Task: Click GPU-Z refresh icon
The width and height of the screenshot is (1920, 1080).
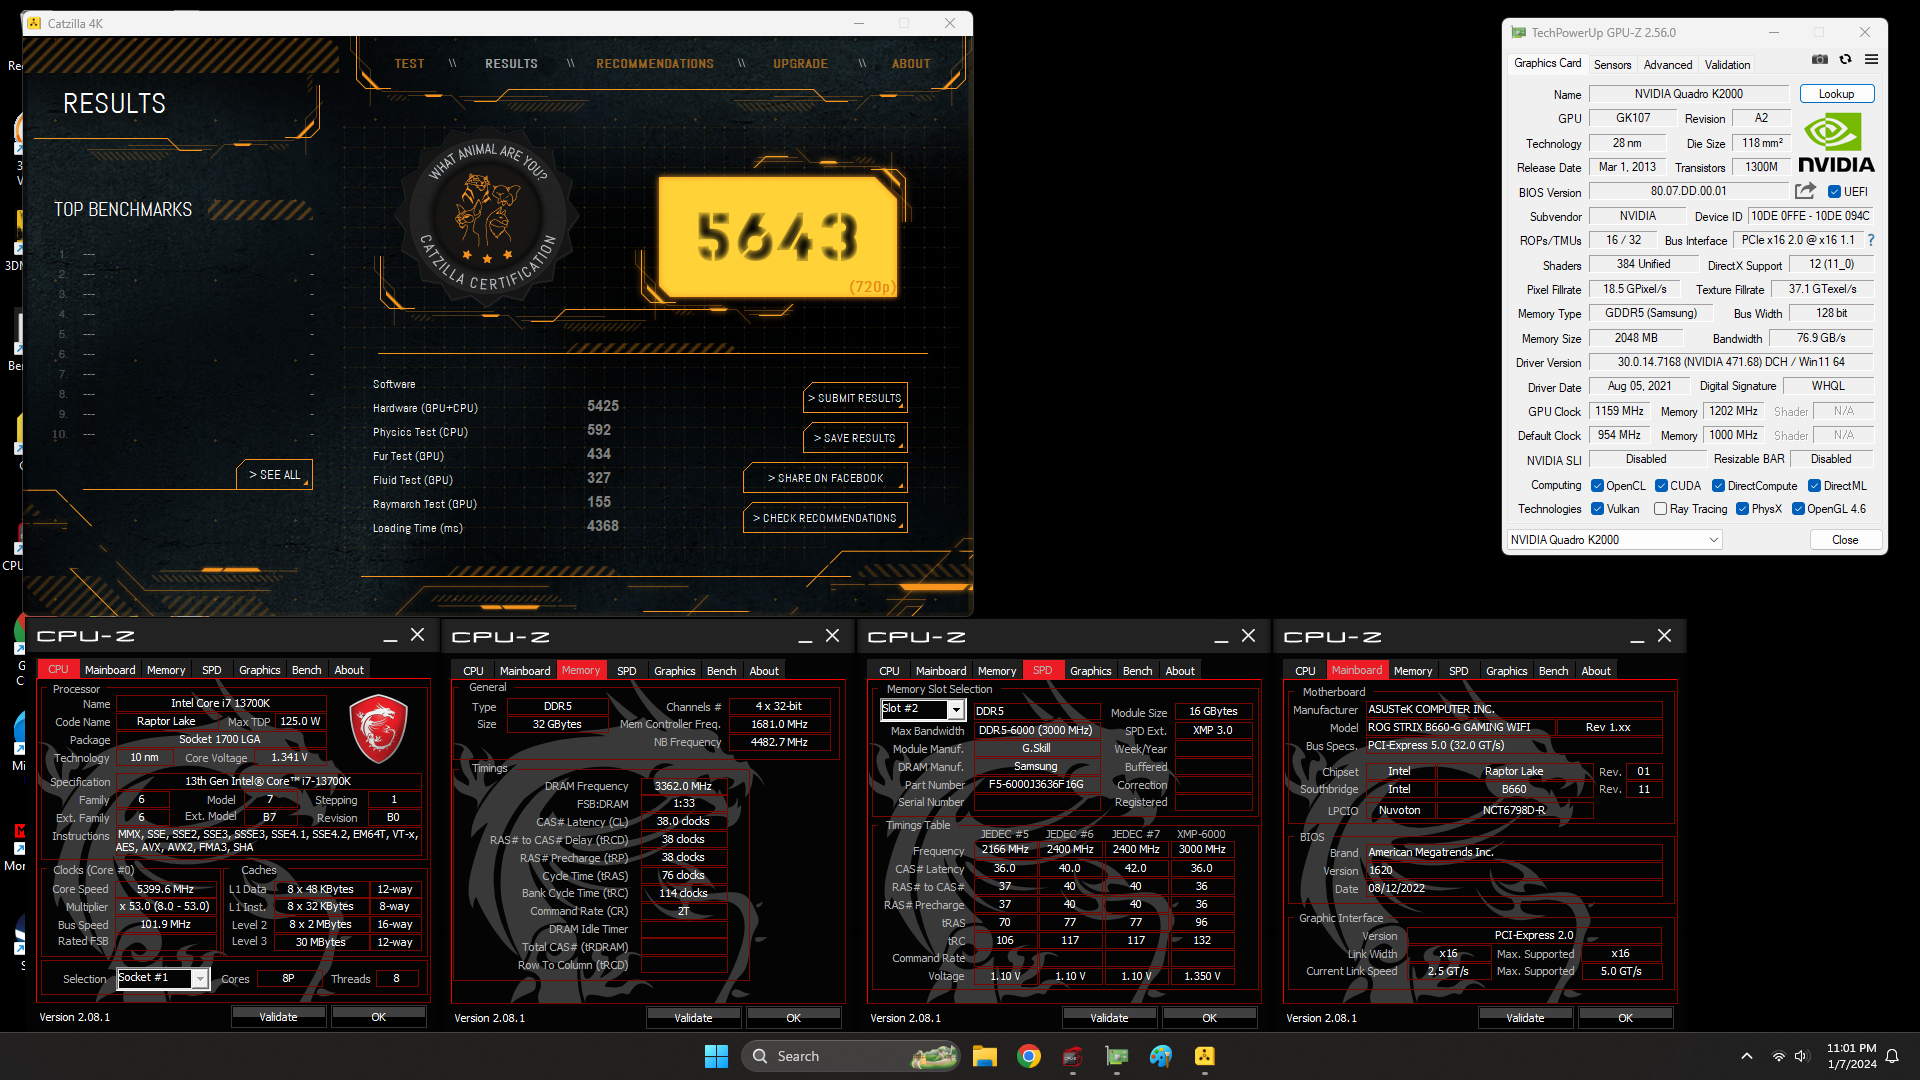Action: [1846, 60]
